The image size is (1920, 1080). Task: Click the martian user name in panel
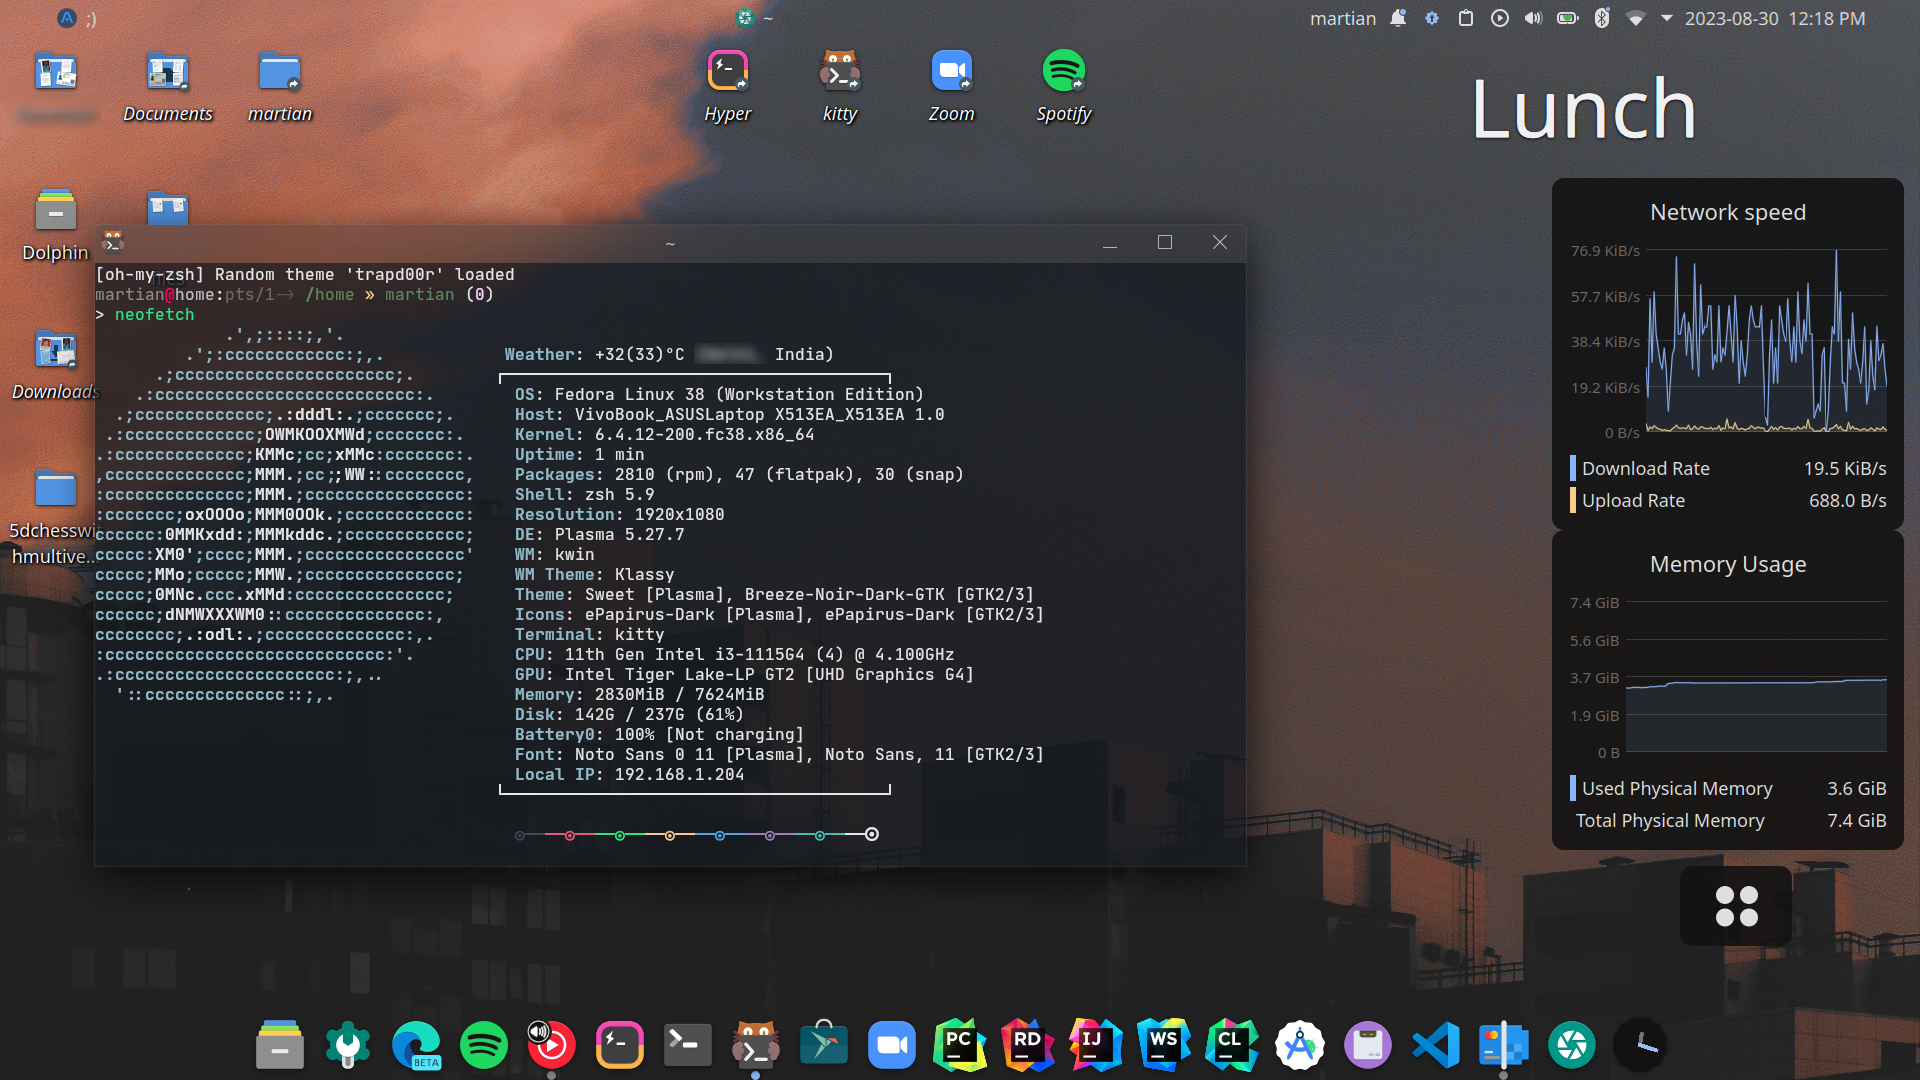tap(1343, 18)
